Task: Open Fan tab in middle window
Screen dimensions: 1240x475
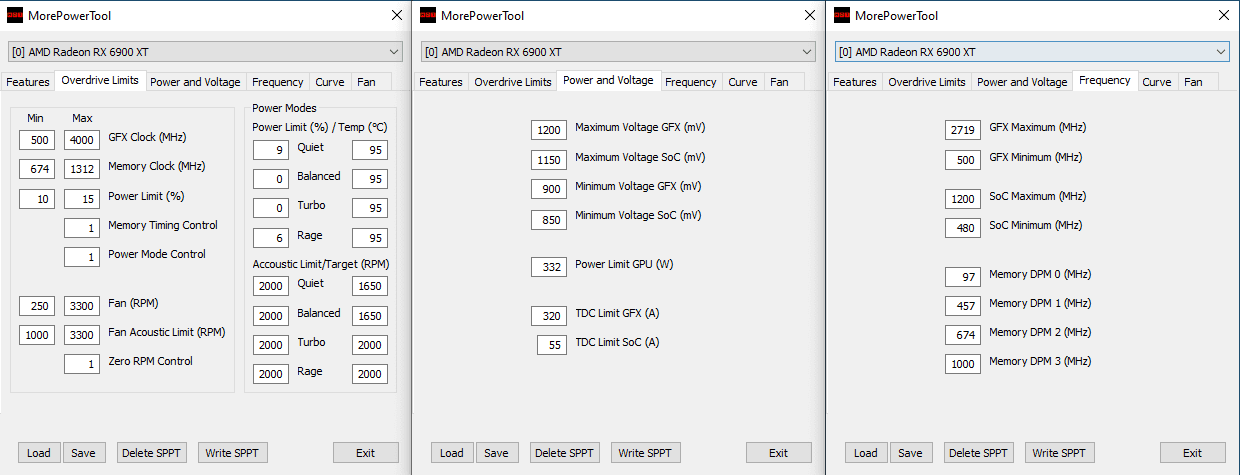Action: (x=779, y=82)
